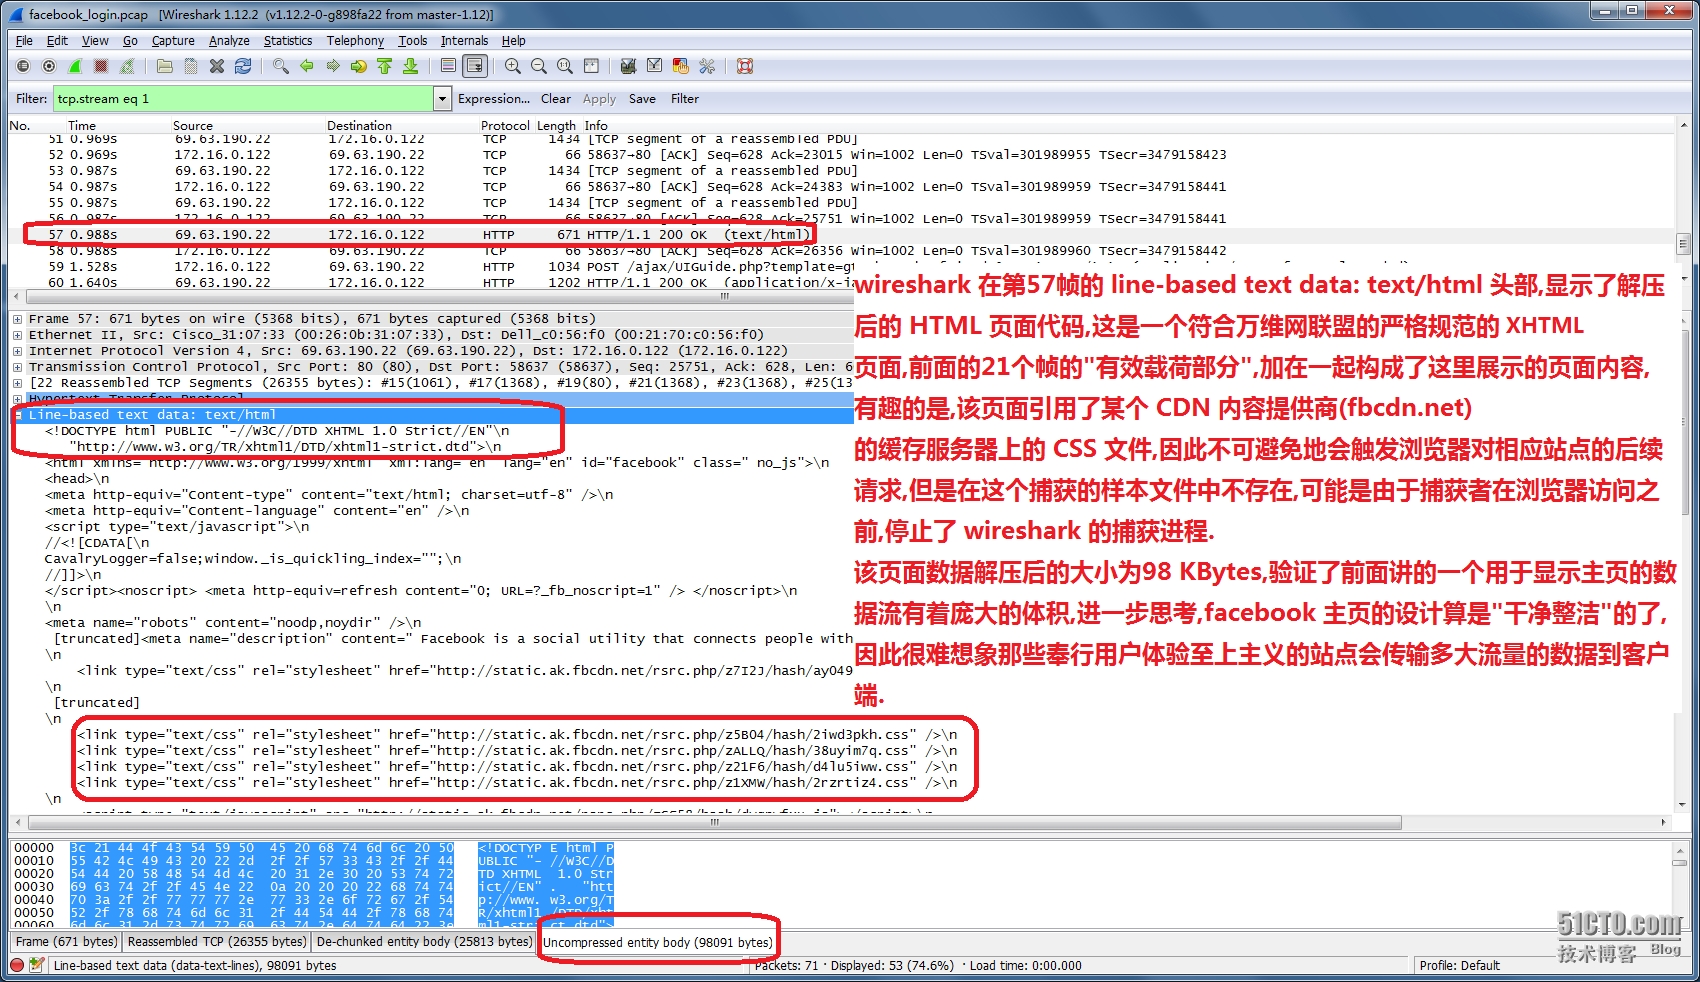The width and height of the screenshot is (1700, 982).
Task: Start a new live capture
Action: click(x=75, y=66)
